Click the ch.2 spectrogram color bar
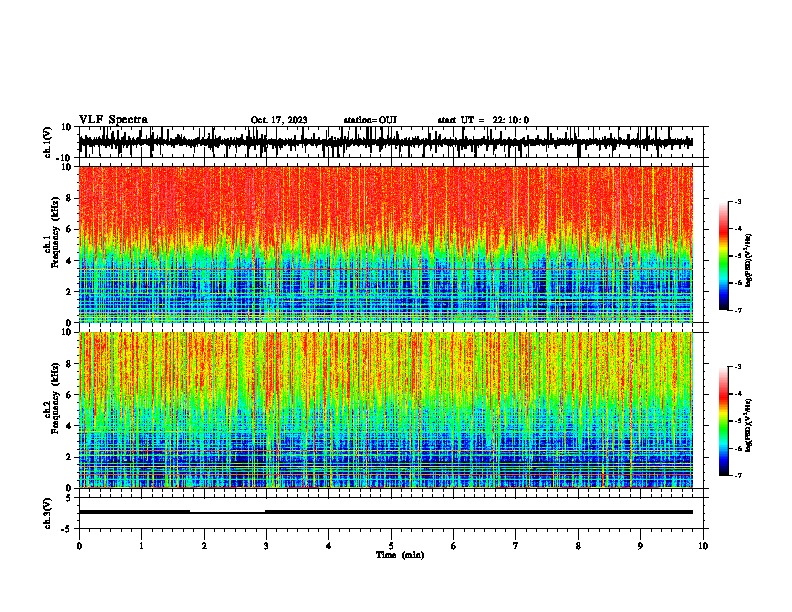The width and height of the screenshot is (792, 612). pyautogui.click(x=724, y=421)
